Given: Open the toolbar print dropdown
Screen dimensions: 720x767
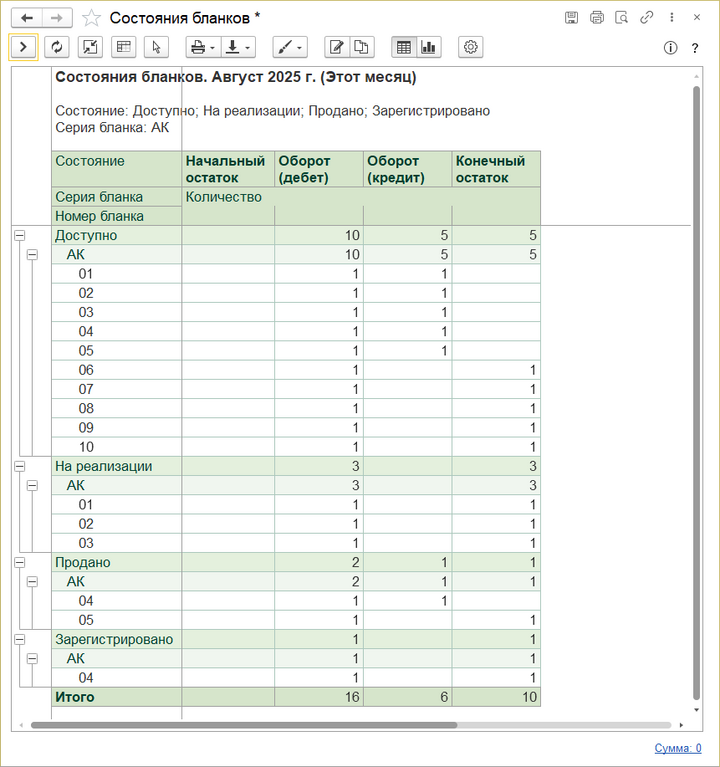Looking at the screenshot, I should point(203,47).
